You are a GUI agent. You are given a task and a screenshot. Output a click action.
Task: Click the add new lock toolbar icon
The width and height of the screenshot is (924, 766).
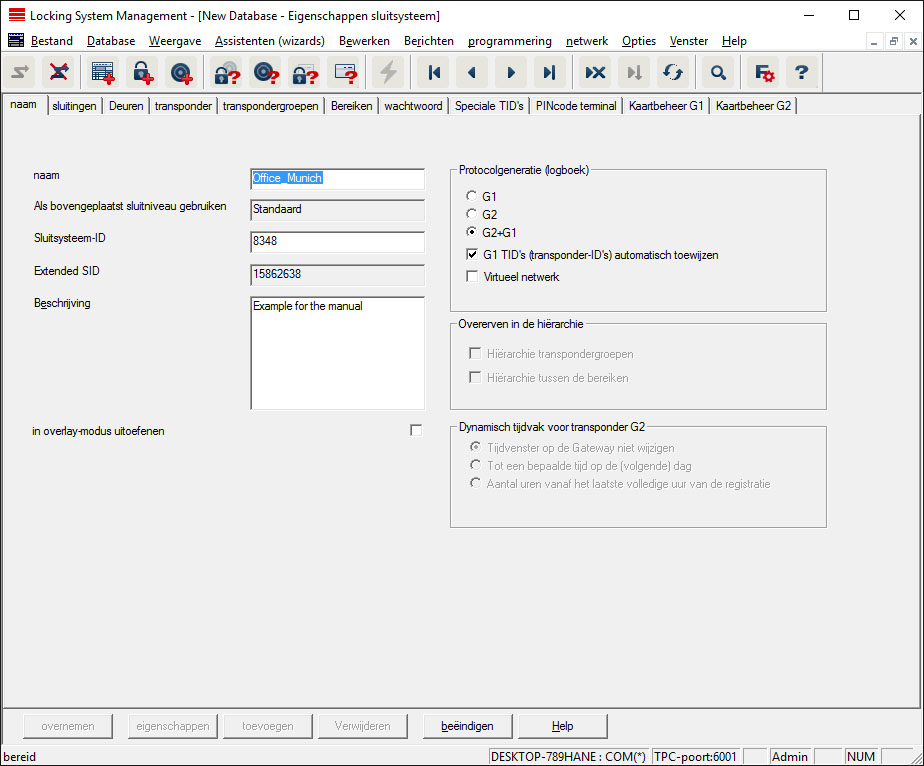[x=141, y=72]
